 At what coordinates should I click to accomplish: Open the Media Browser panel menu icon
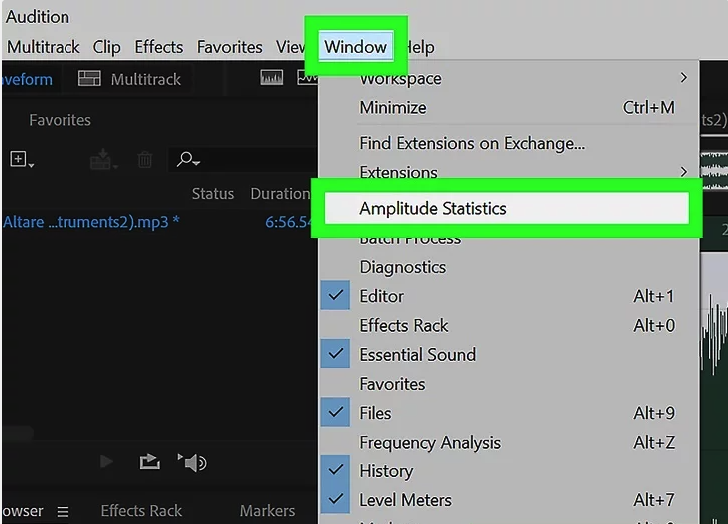[63, 511]
